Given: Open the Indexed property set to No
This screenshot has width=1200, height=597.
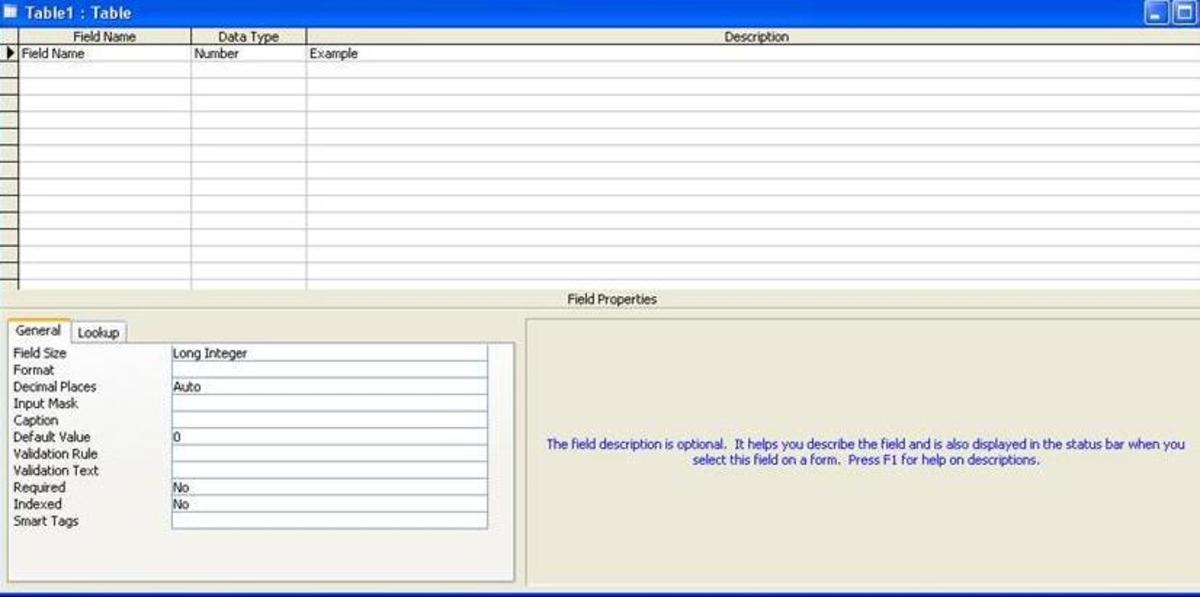Looking at the screenshot, I should click(x=329, y=504).
